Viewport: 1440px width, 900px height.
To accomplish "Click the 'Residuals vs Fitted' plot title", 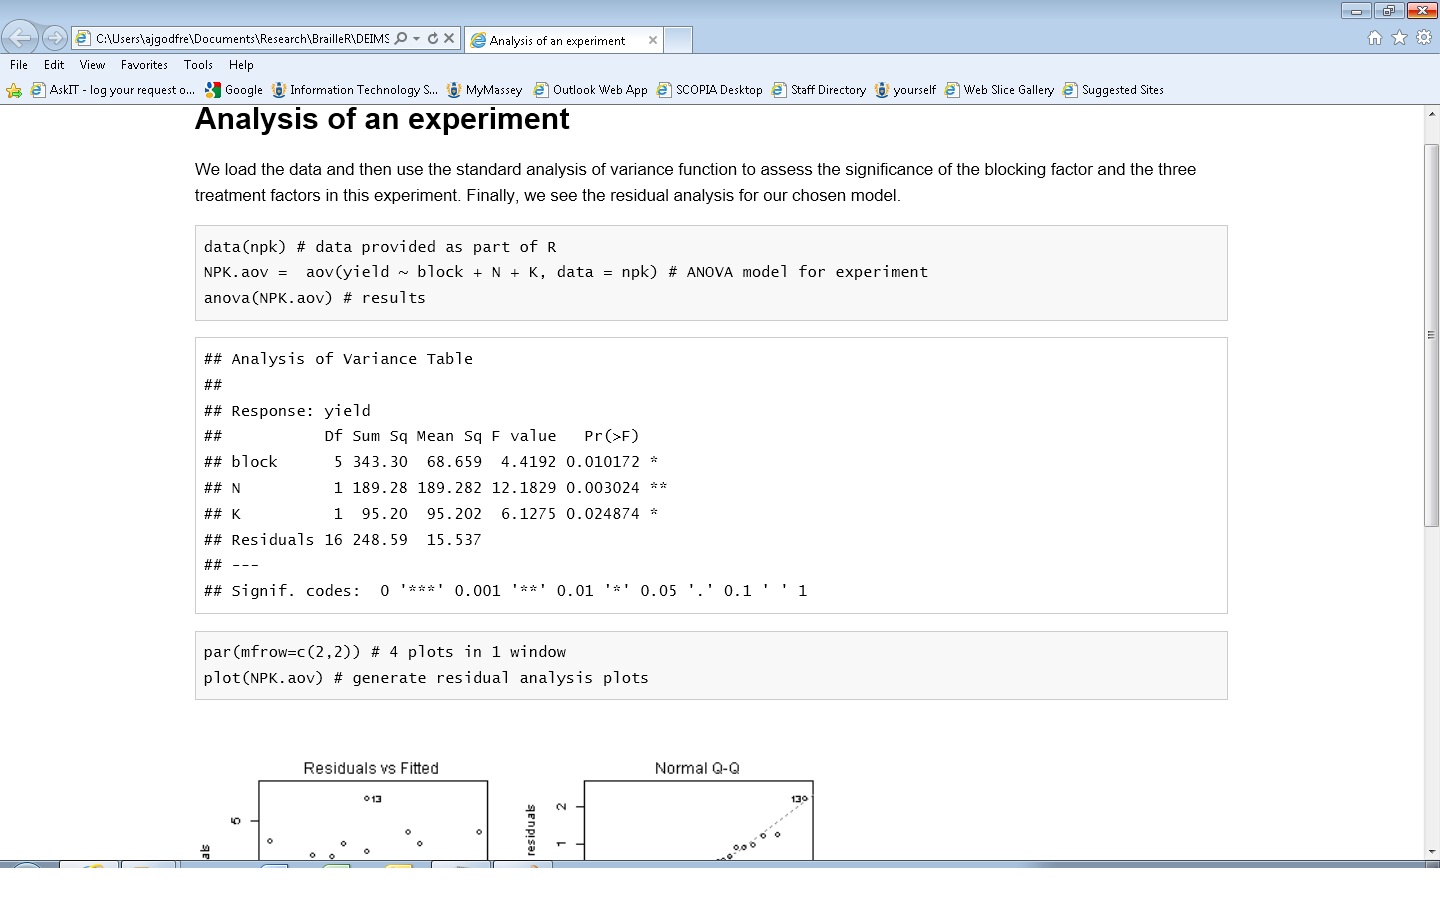I will tap(371, 768).
